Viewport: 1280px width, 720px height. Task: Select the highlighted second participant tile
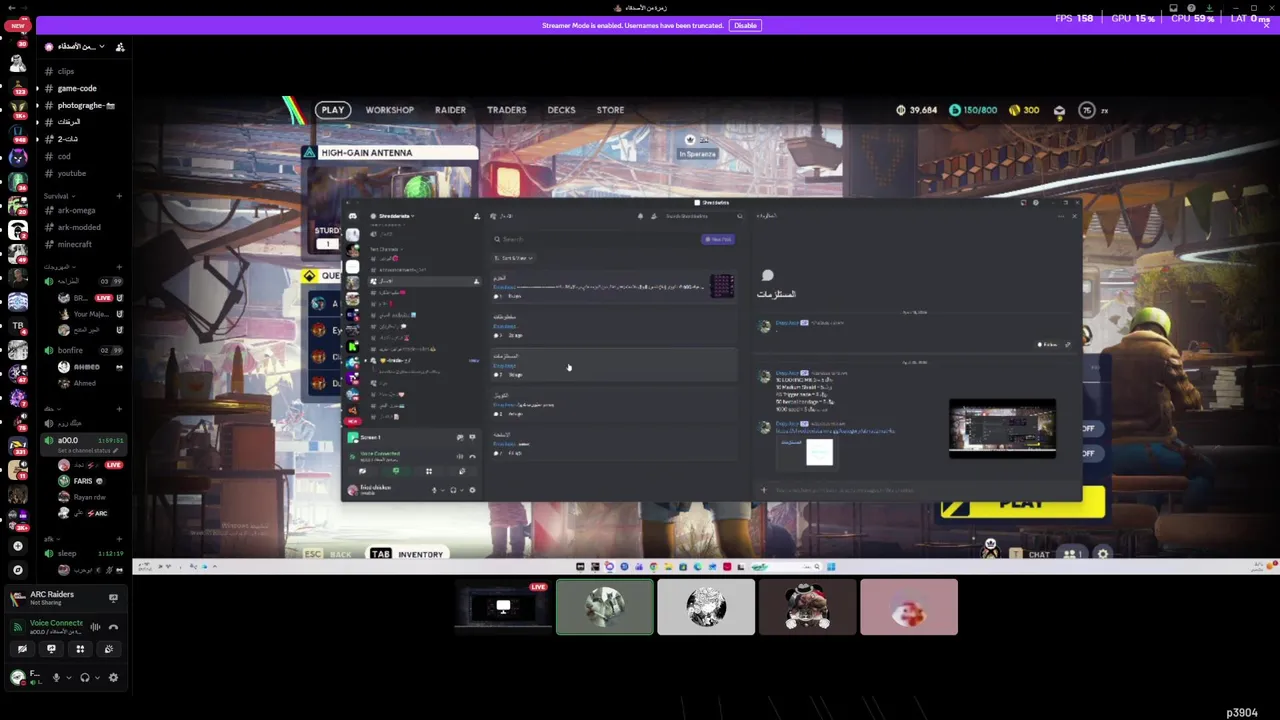[x=605, y=607]
